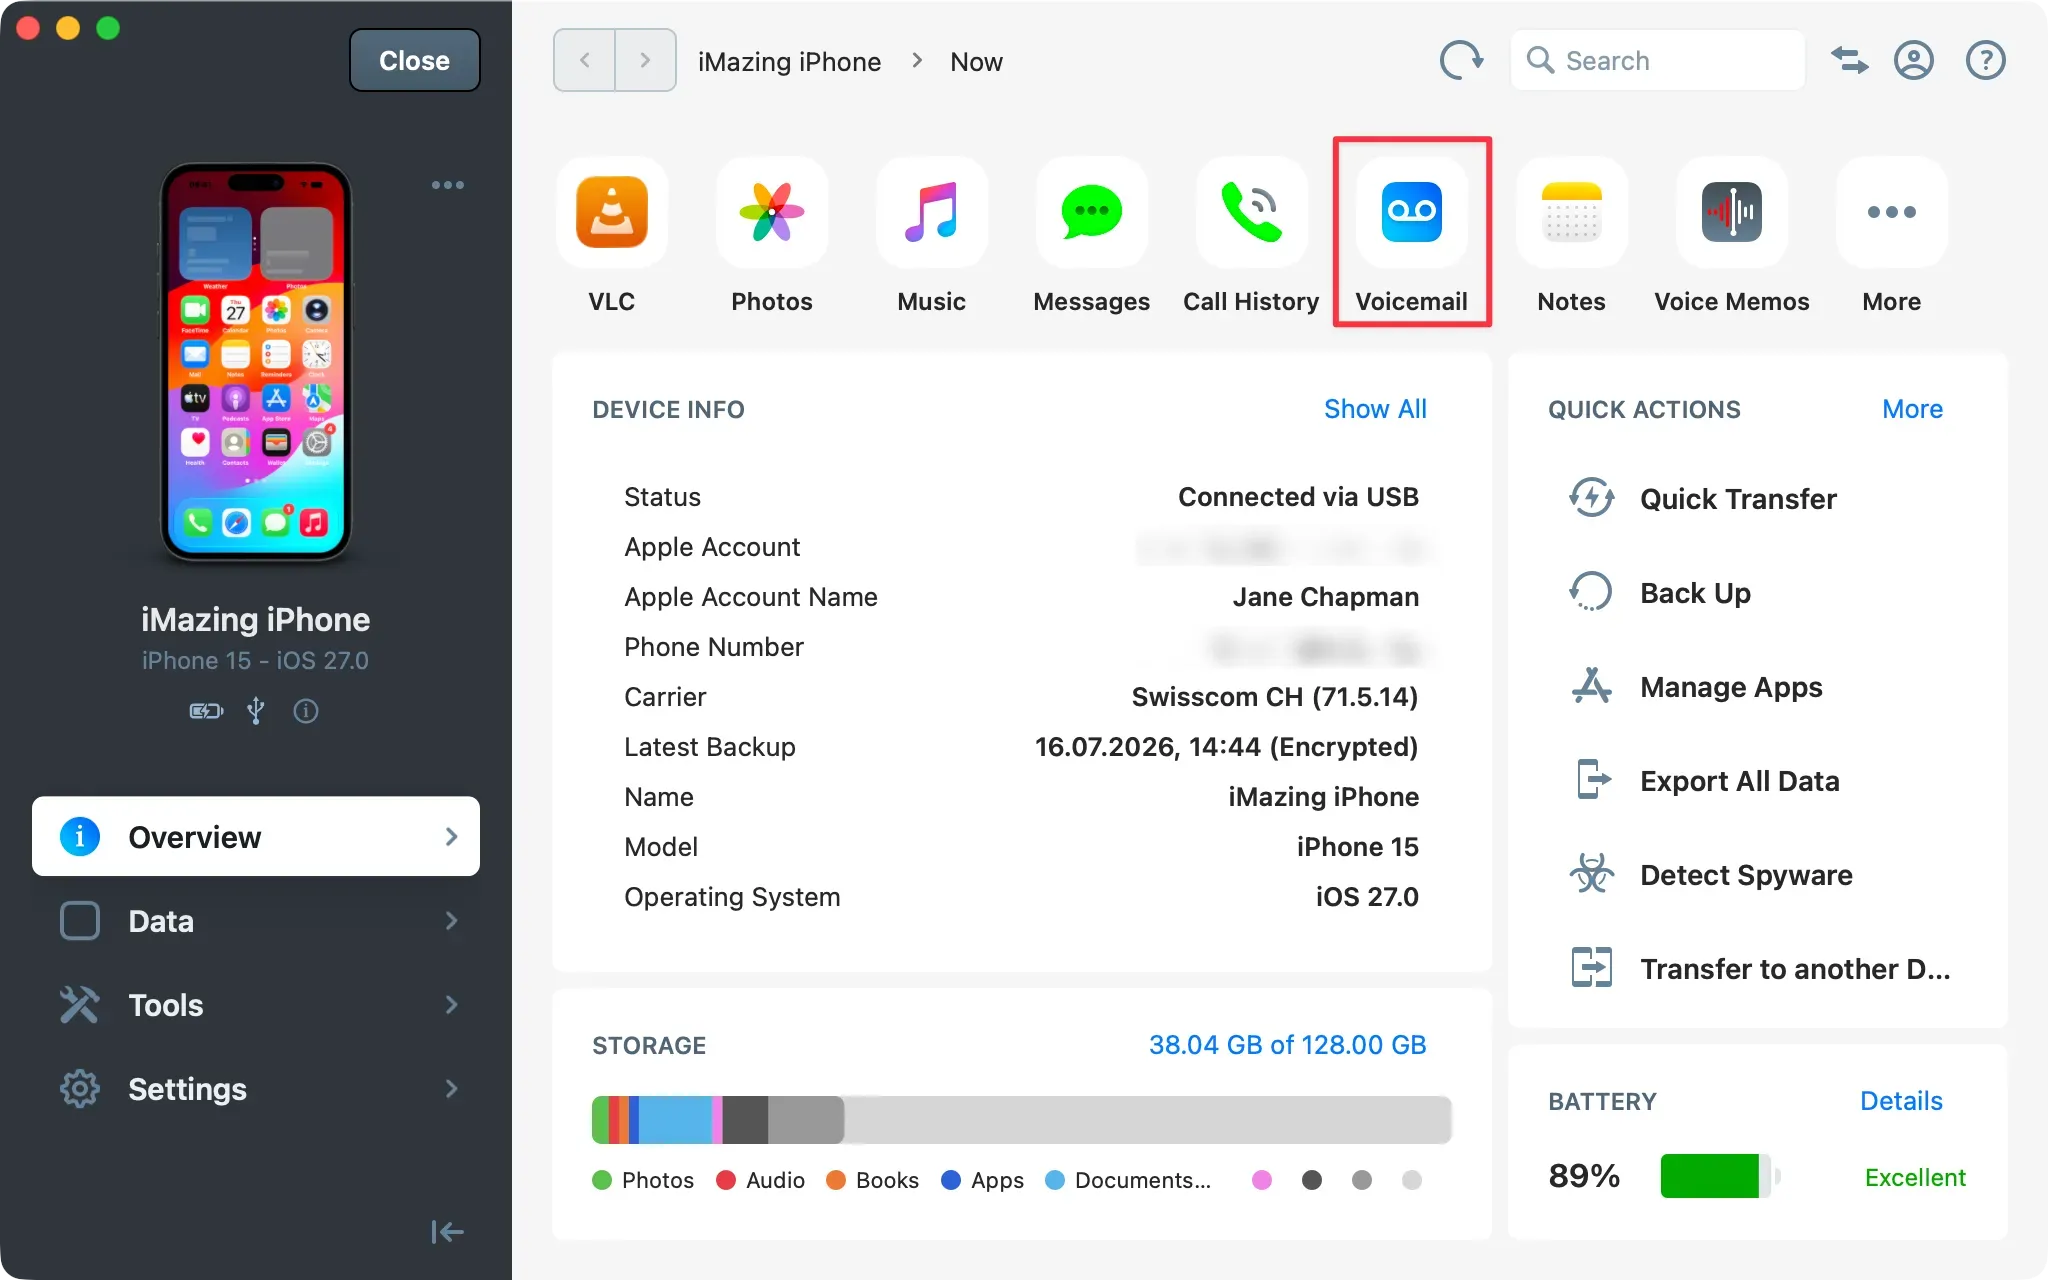The height and width of the screenshot is (1280, 2048).
Task: Click the pink storage legend dot
Action: pyautogui.click(x=1262, y=1180)
